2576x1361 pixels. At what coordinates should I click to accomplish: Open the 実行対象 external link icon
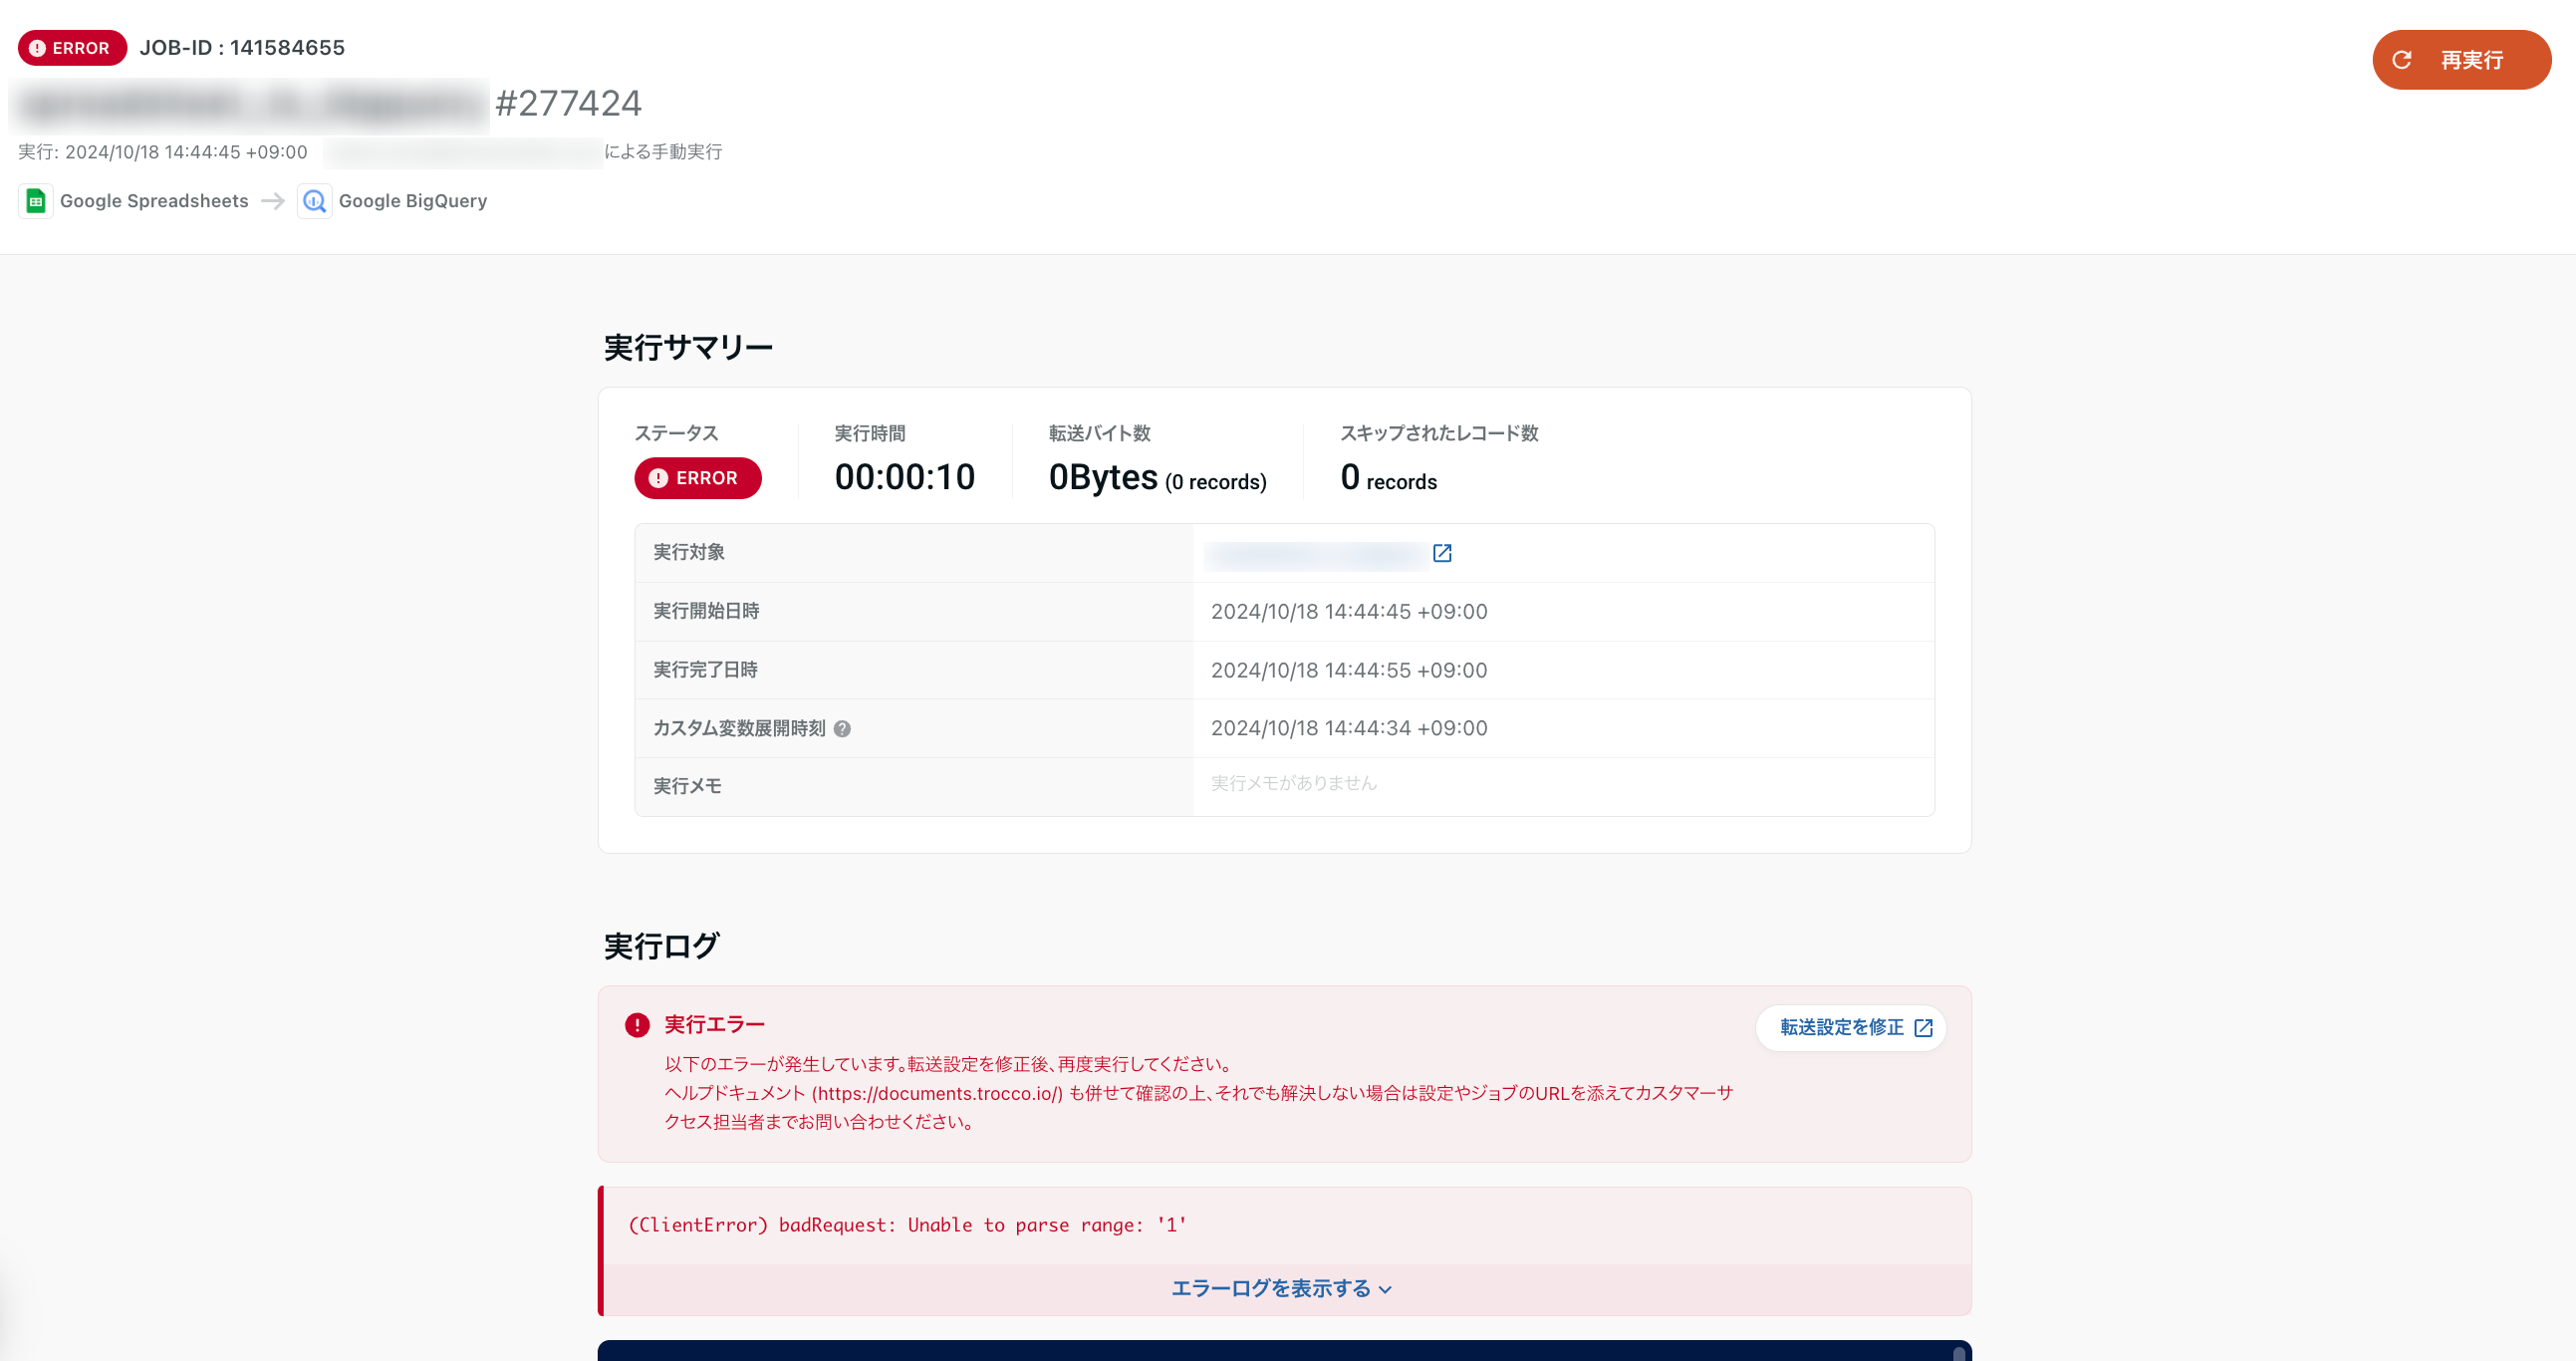tap(1442, 553)
